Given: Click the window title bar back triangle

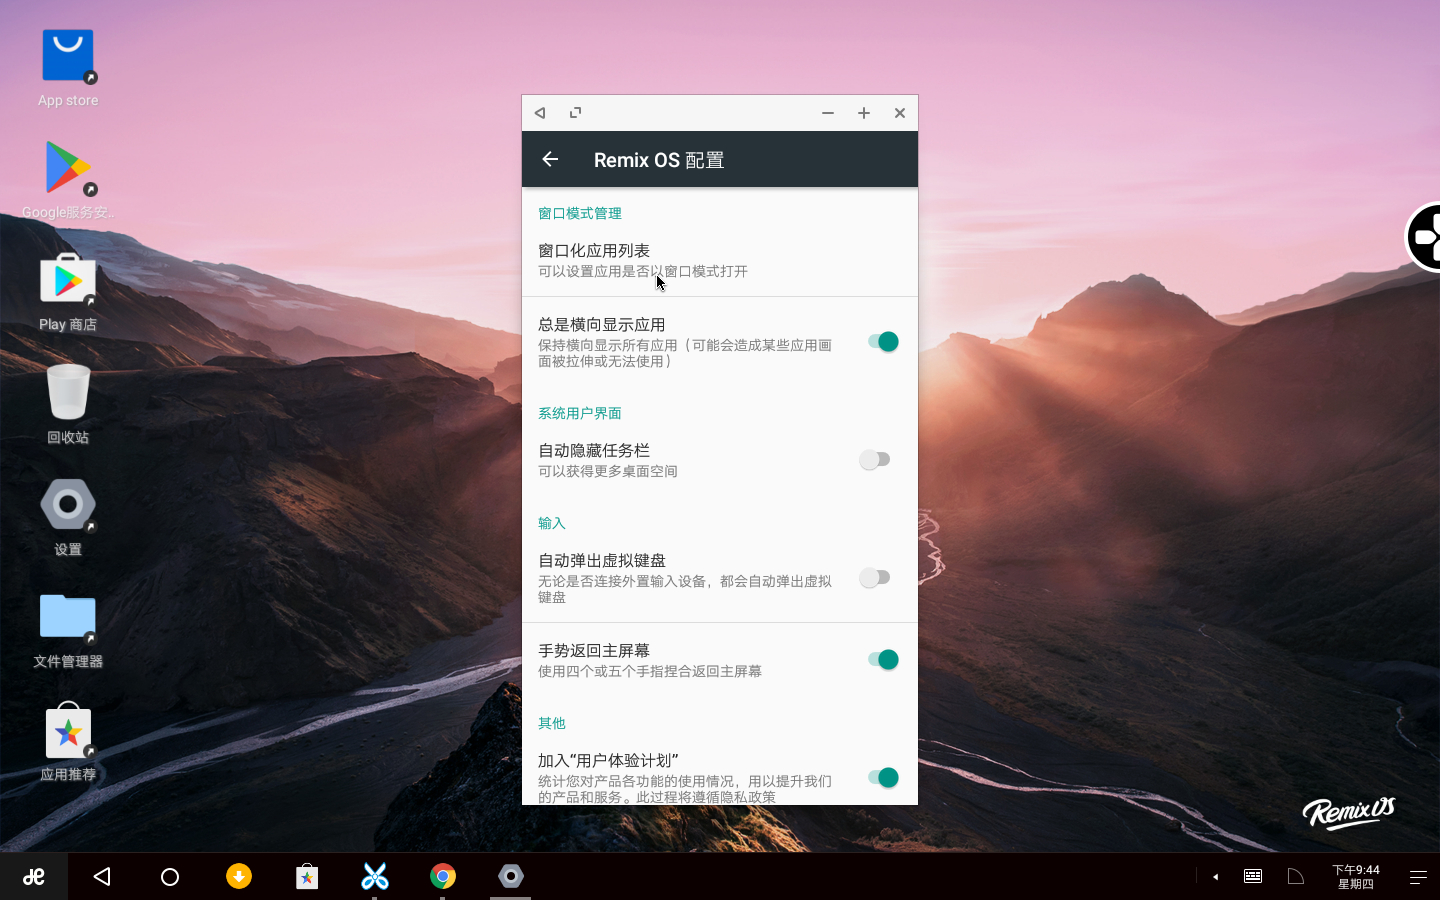Looking at the screenshot, I should [540, 113].
